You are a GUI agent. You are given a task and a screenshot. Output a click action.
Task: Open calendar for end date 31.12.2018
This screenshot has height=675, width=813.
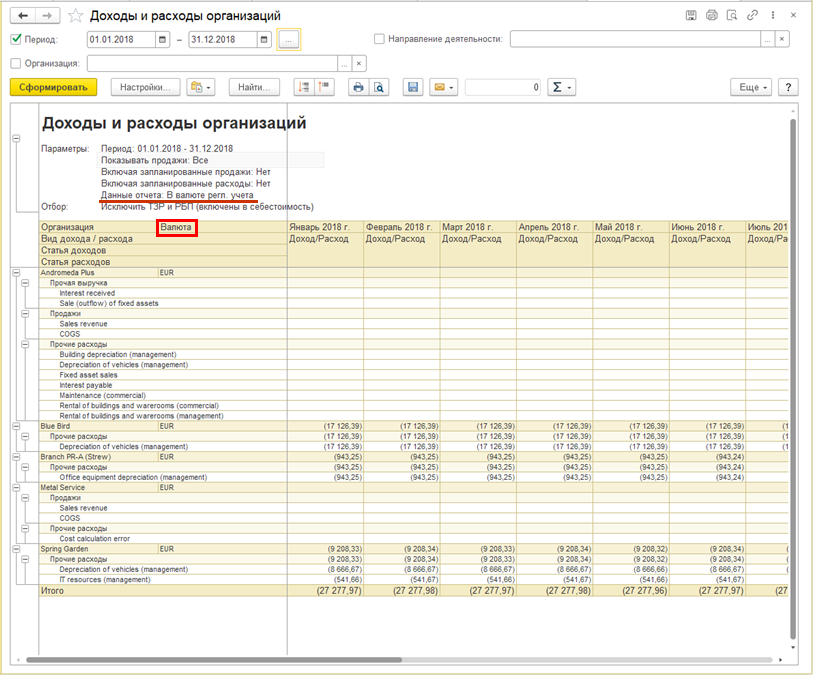coord(264,39)
